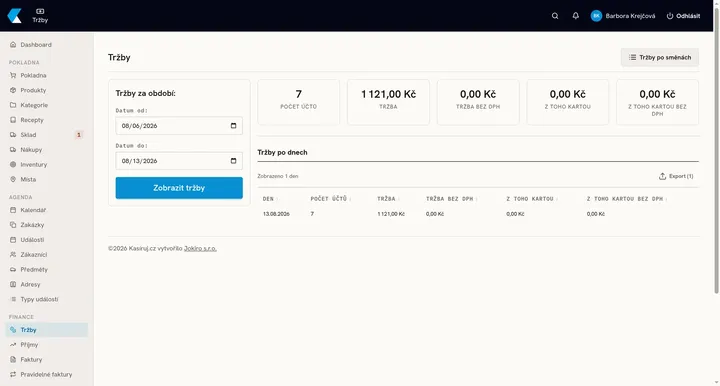Image resolution: width=720 pixels, height=386 pixels.
Task: Click the Tržby po dnech heading
Action: [282, 152]
